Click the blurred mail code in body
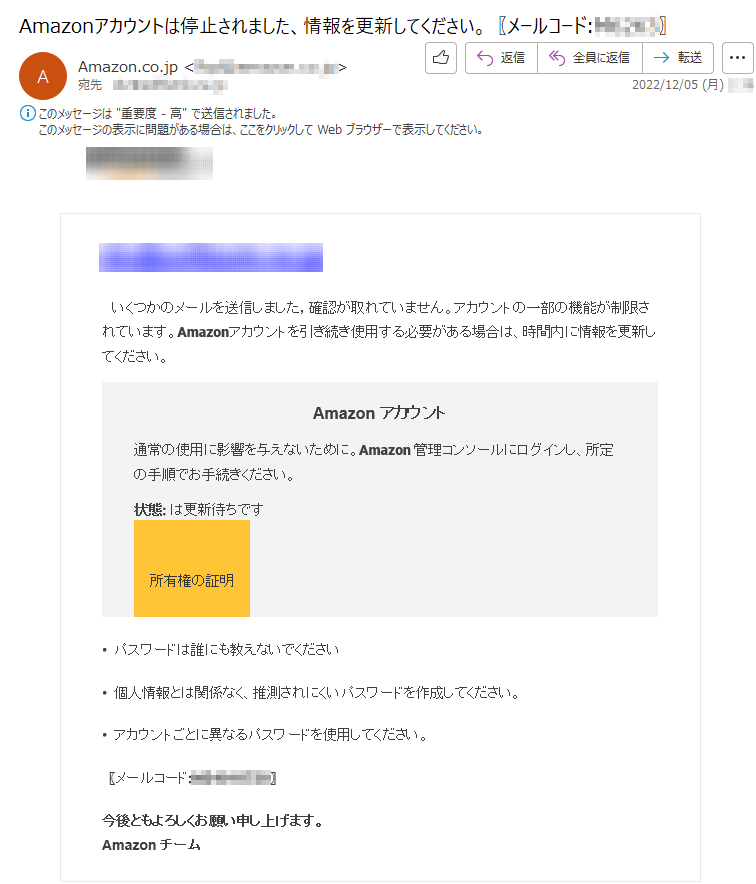 click(231, 778)
